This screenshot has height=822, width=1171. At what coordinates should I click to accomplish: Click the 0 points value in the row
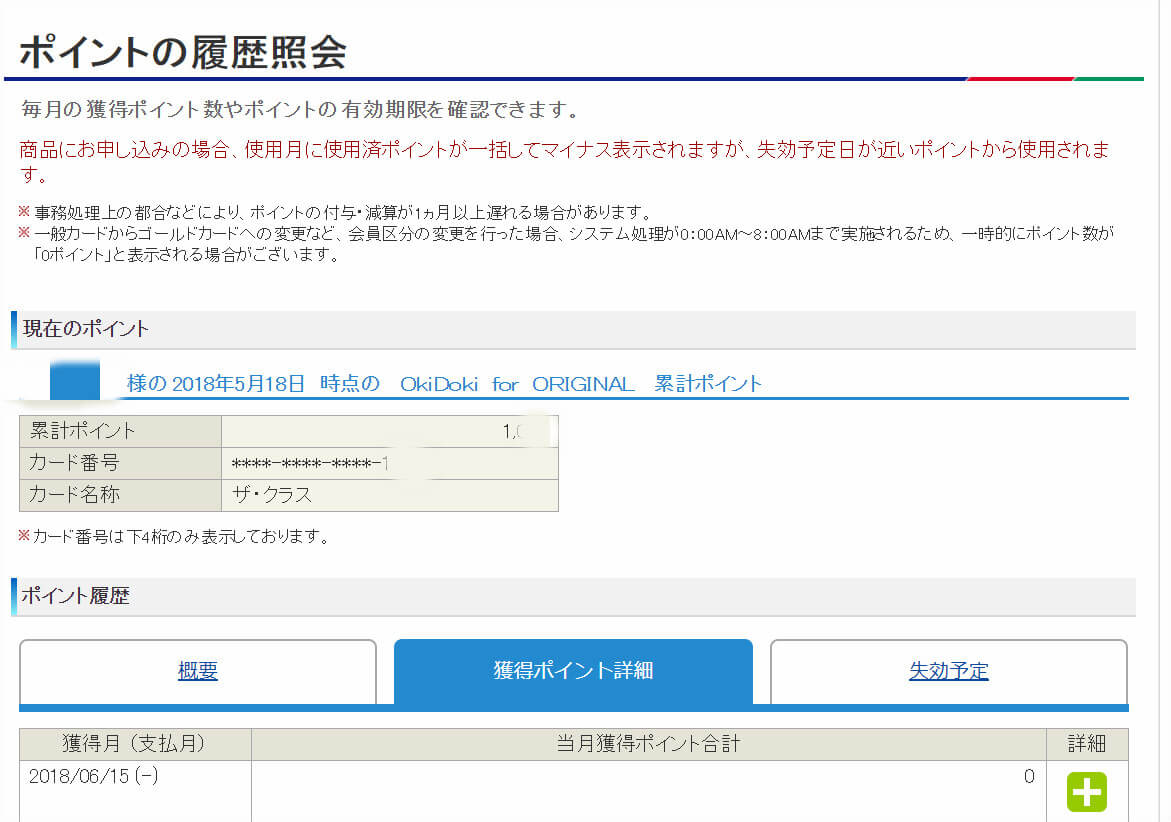coord(1028,777)
